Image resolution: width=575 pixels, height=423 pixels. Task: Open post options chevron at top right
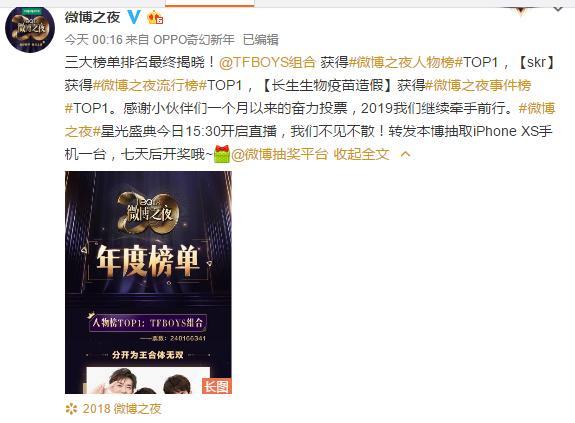tap(558, 10)
